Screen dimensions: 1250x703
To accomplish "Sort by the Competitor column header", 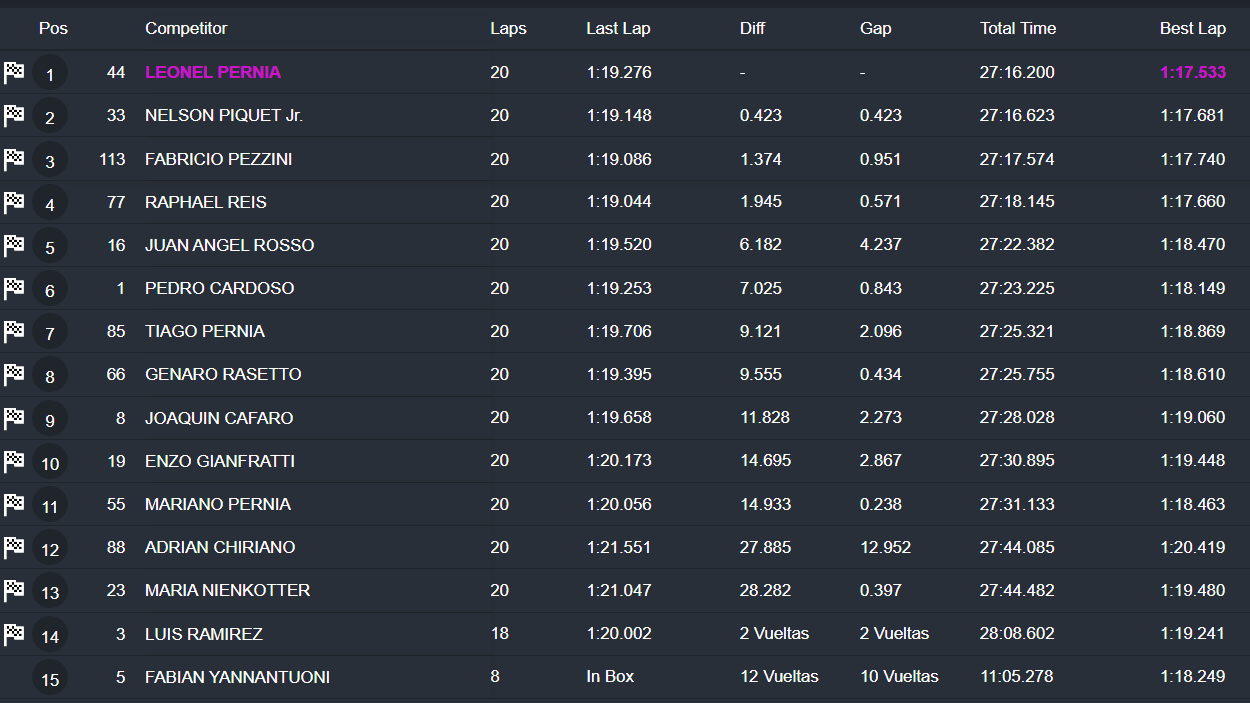I will pos(186,28).
